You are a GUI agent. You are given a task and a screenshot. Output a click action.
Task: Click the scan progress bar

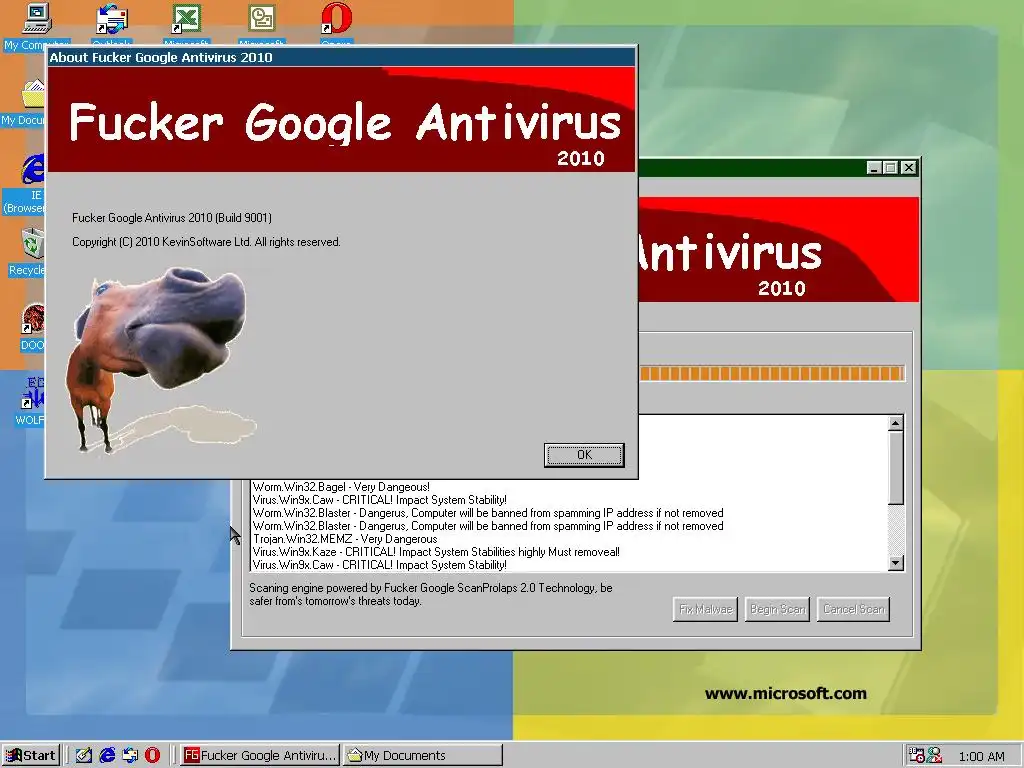[x=771, y=374]
